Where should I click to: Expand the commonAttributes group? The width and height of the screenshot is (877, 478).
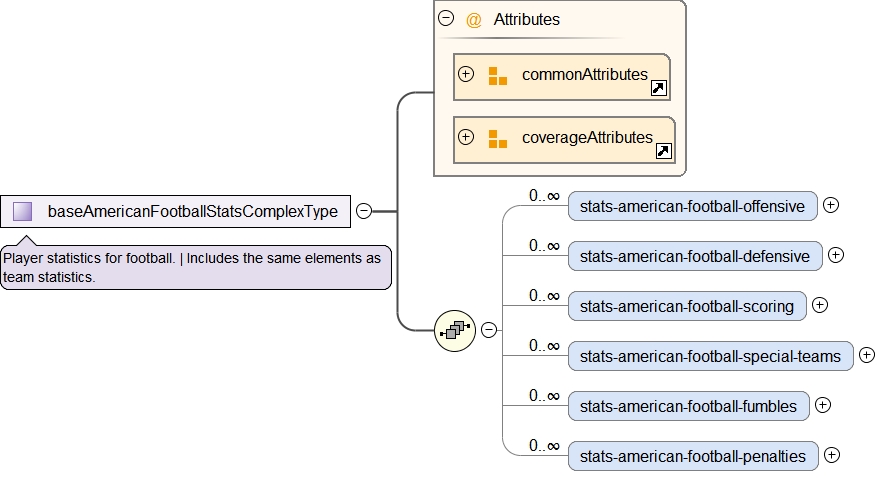tap(466, 75)
